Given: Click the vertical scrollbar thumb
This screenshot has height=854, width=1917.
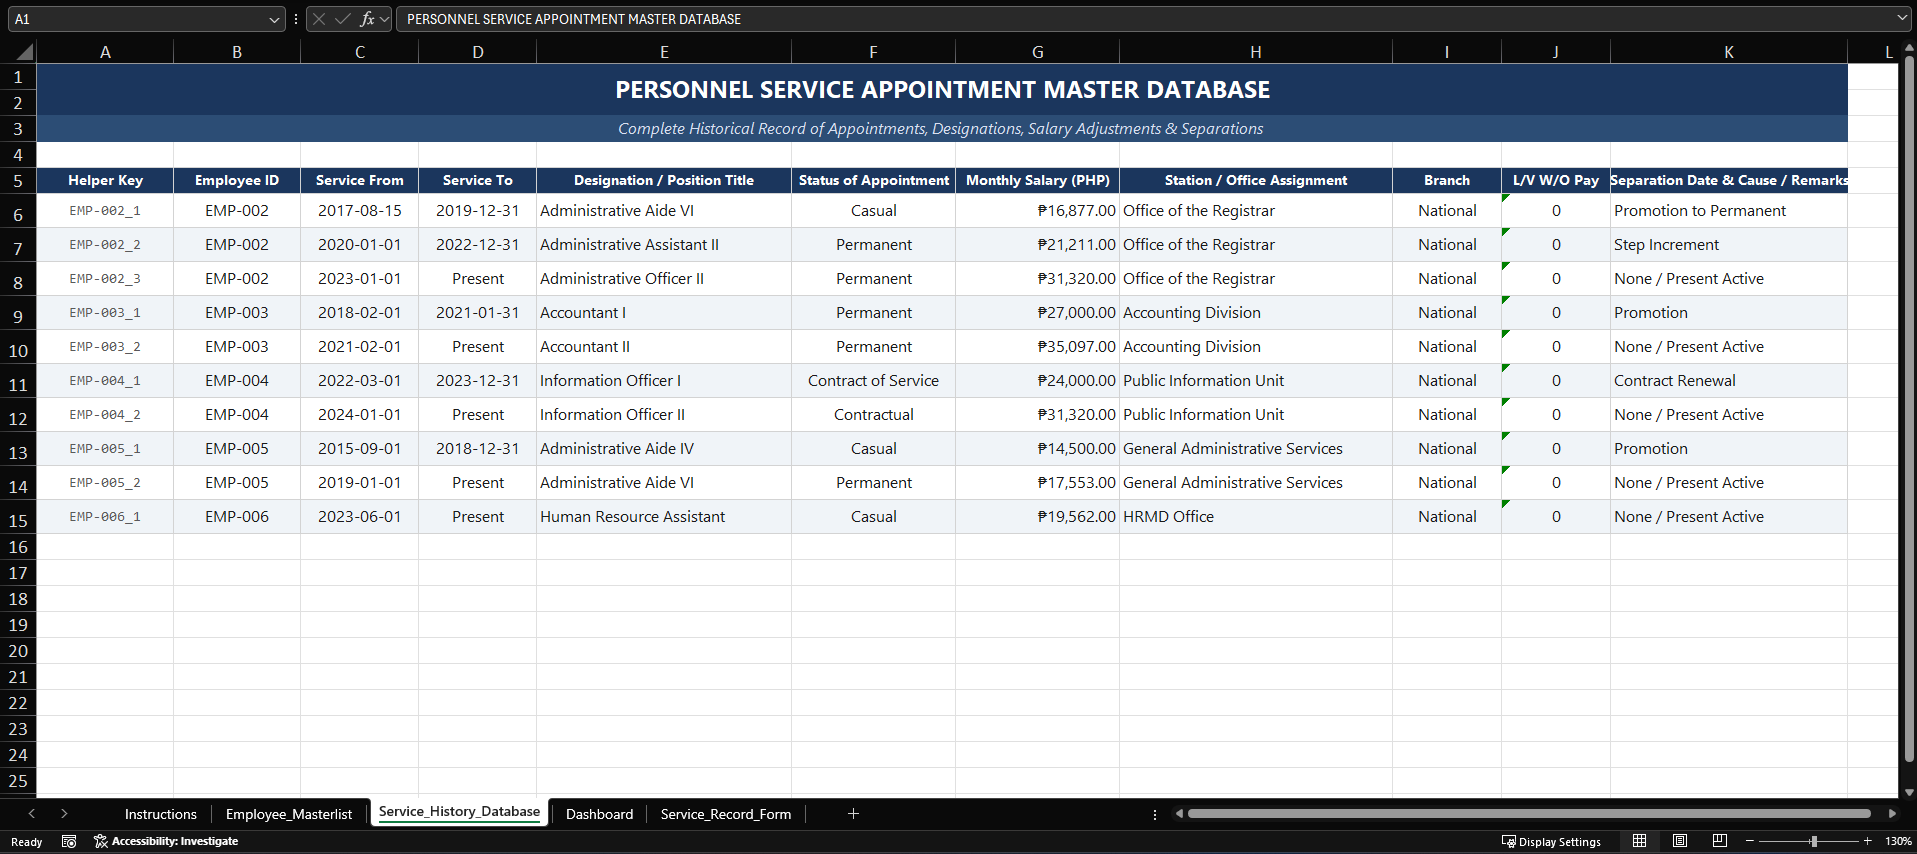Looking at the screenshot, I should [x=1908, y=410].
